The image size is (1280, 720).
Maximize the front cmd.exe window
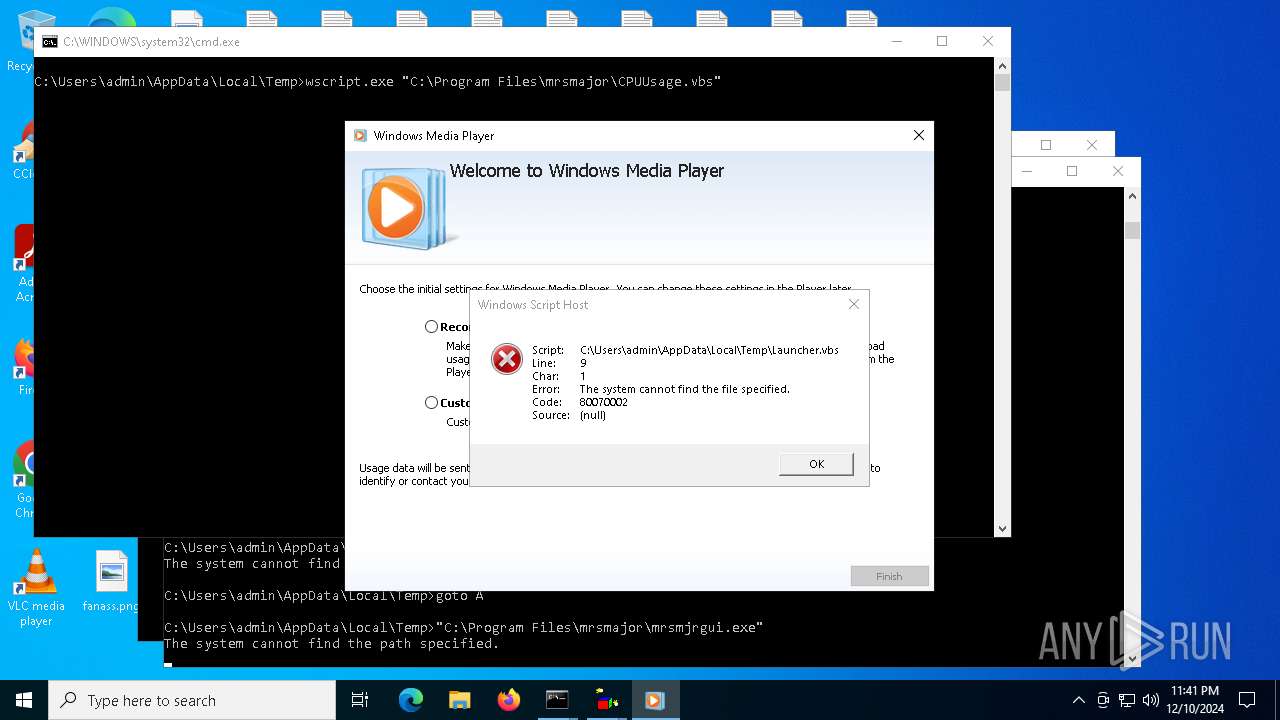(x=941, y=41)
